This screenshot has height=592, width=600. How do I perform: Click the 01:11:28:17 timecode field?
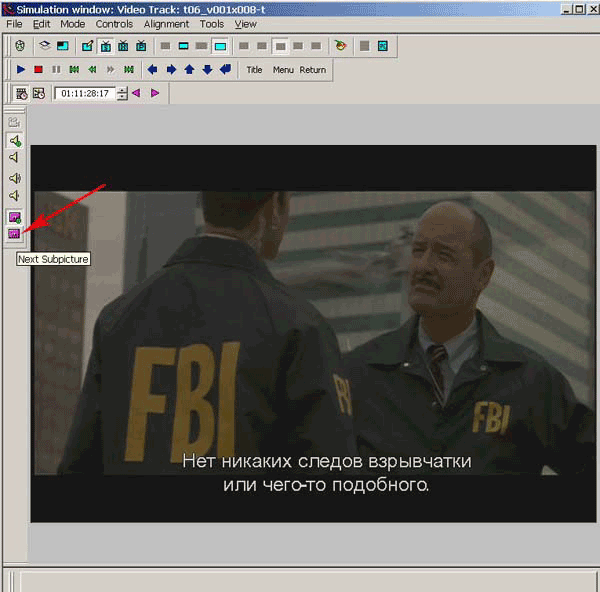[x=85, y=94]
